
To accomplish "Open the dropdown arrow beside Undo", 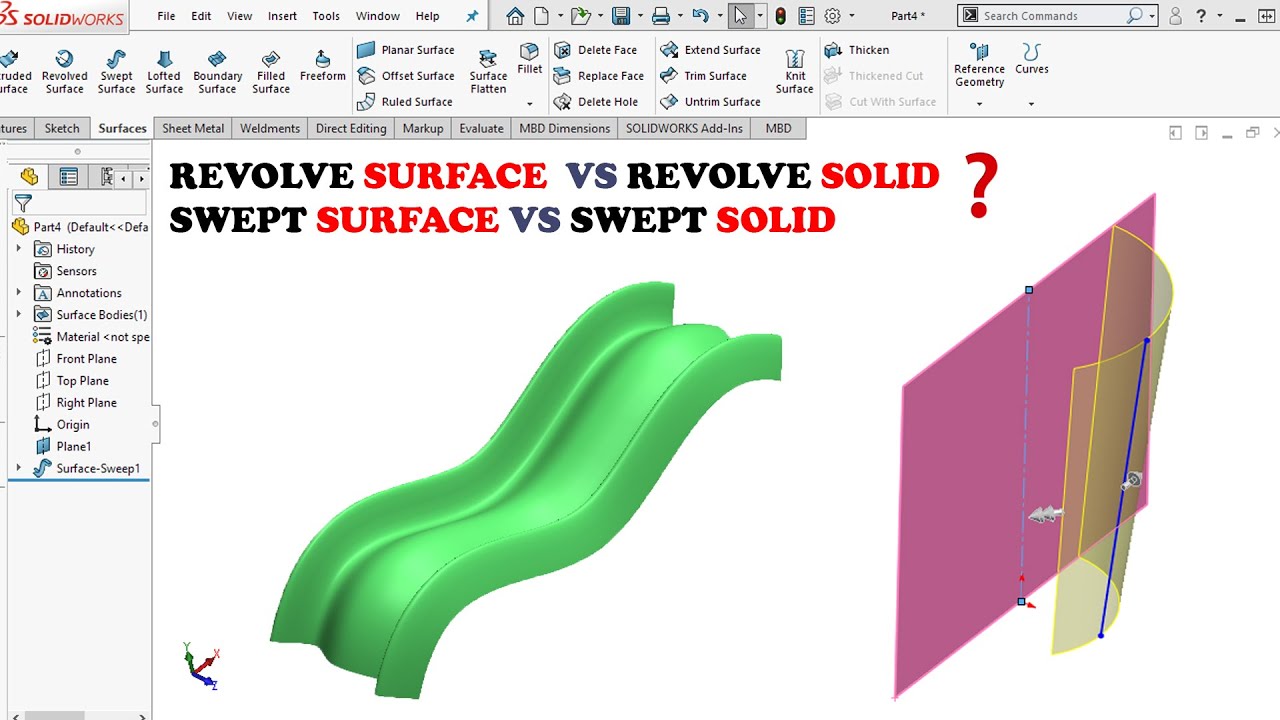I will pos(719,16).
